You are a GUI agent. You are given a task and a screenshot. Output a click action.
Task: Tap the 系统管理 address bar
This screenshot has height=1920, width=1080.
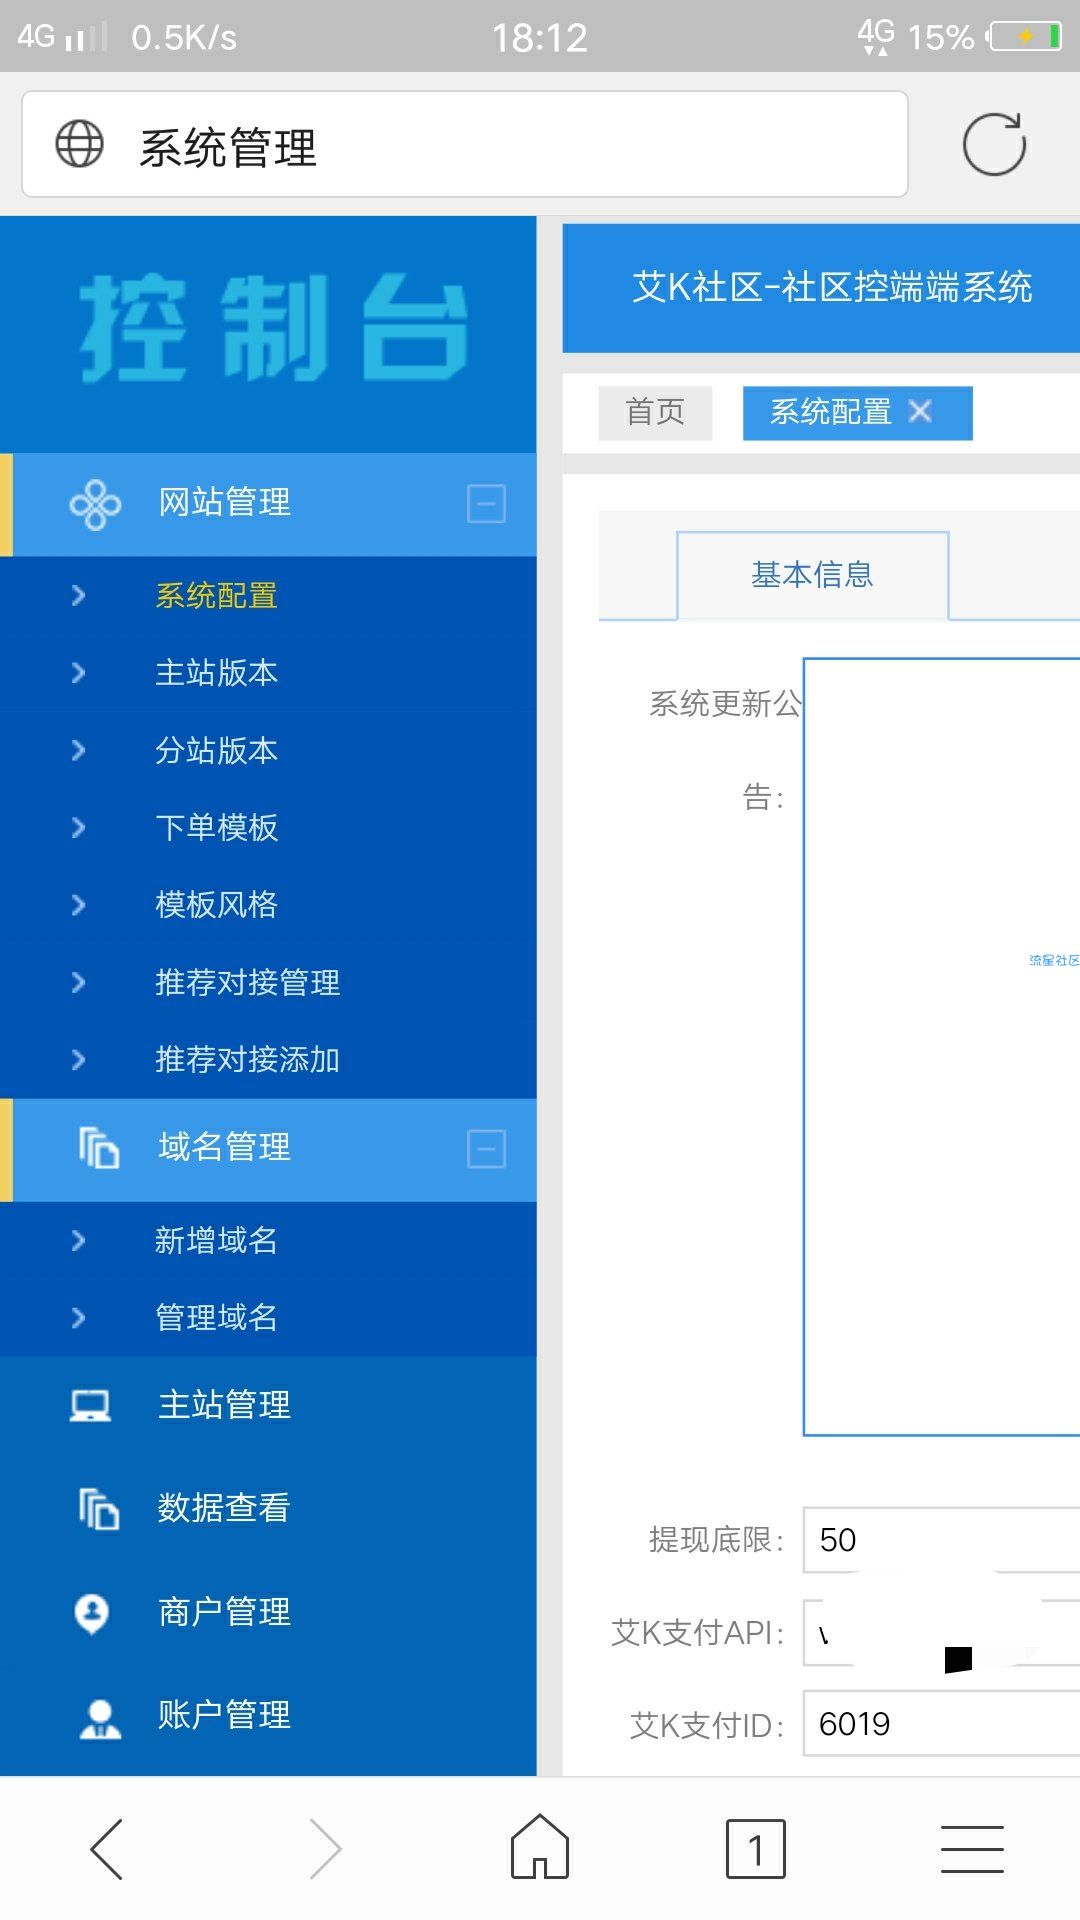(x=465, y=145)
